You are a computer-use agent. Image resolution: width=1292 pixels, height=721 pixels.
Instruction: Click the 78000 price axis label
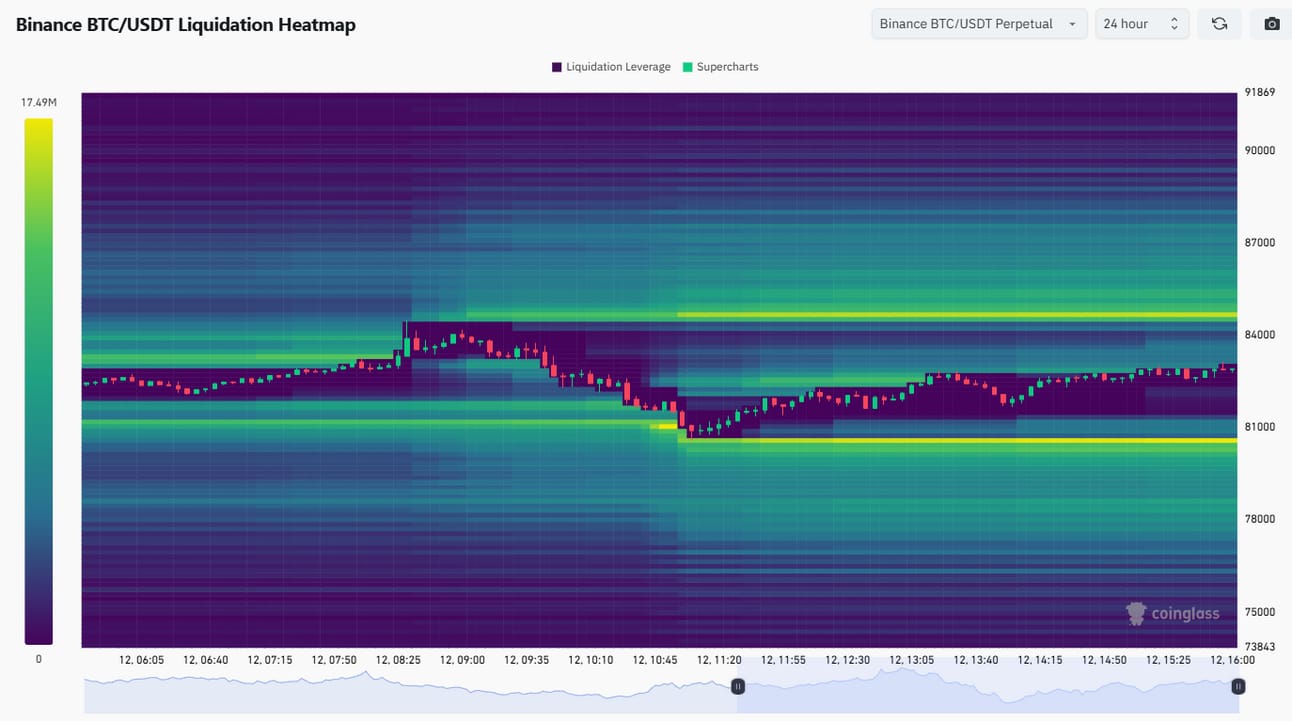point(1259,519)
